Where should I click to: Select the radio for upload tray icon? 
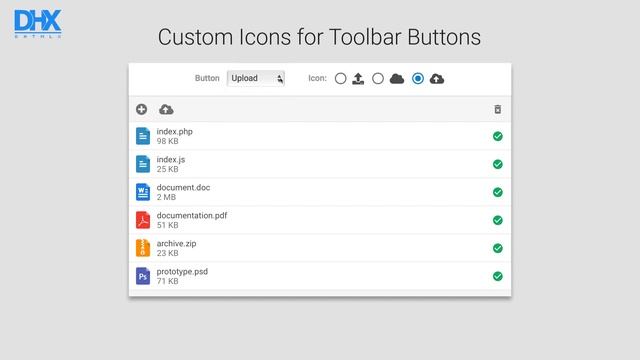point(340,78)
